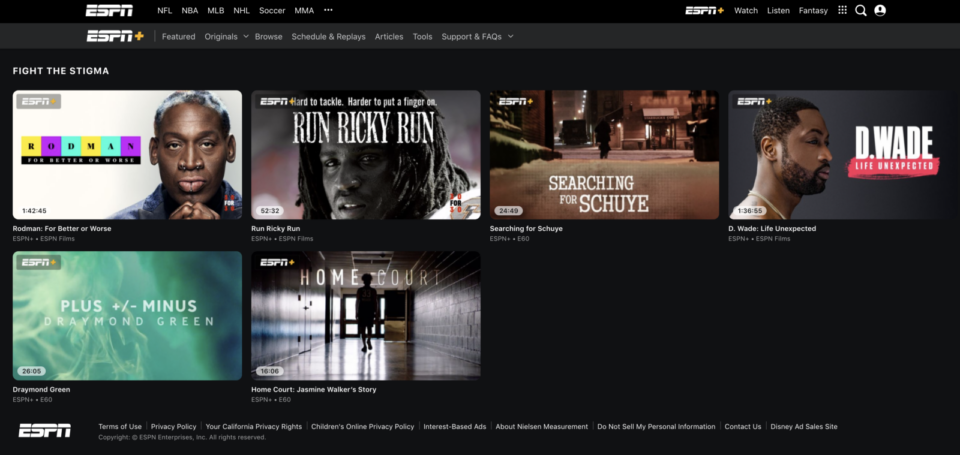960x455 pixels.
Task: Play the Searching for Schuye thumbnail
Action: [x=604, y=155]
